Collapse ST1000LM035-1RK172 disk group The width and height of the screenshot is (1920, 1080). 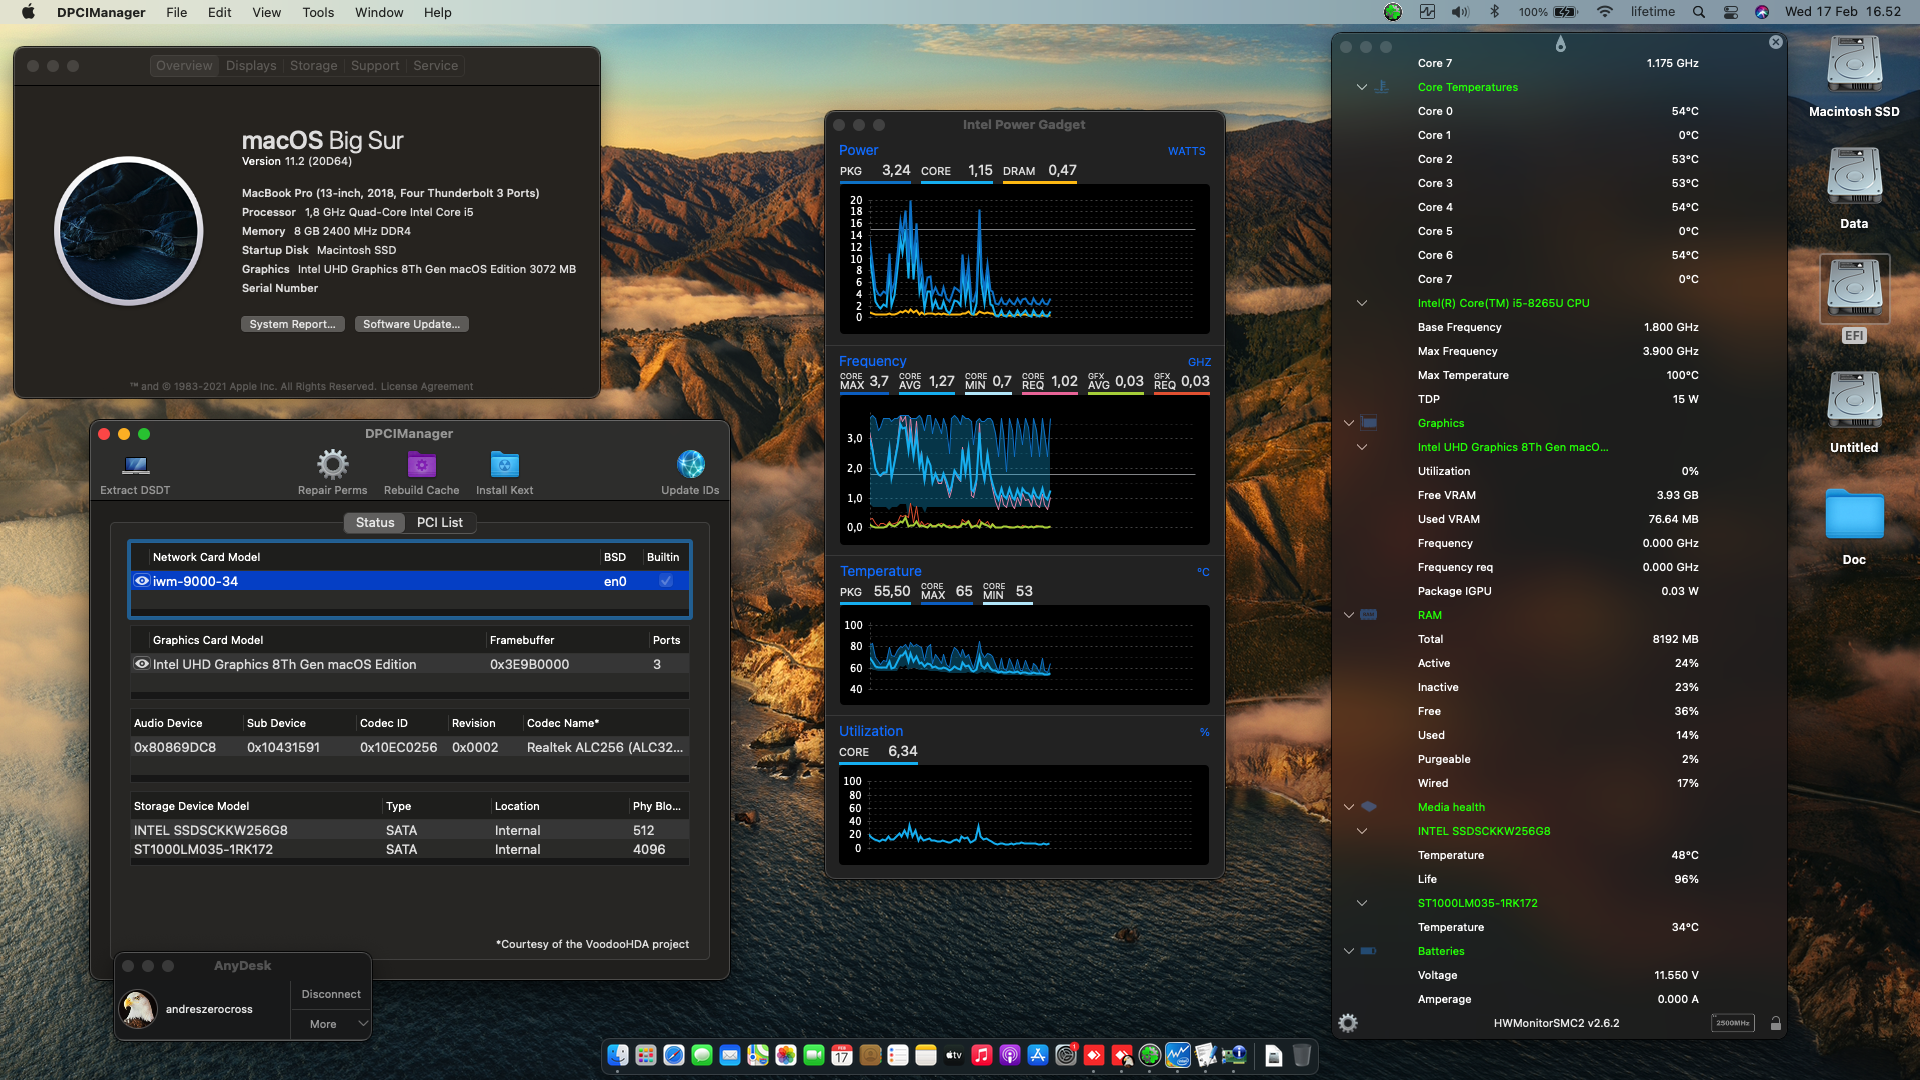(x=1362, y=903)
